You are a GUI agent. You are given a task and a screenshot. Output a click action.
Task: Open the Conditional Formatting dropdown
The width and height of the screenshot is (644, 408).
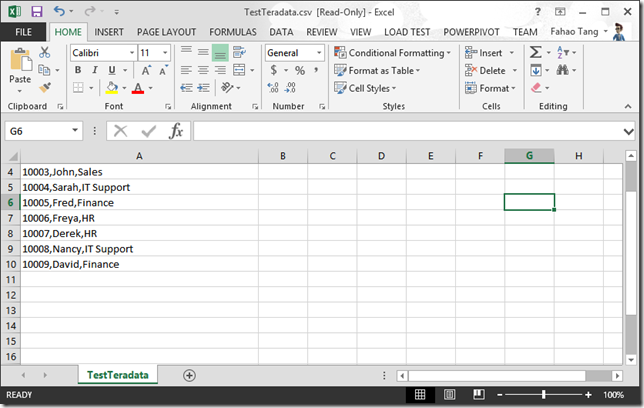click(392, 53)
